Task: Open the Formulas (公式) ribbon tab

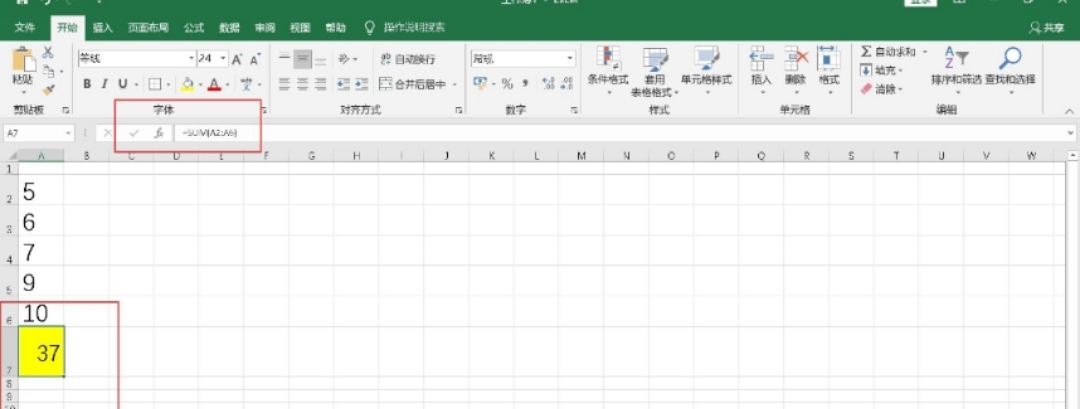Action: point(194,27)
